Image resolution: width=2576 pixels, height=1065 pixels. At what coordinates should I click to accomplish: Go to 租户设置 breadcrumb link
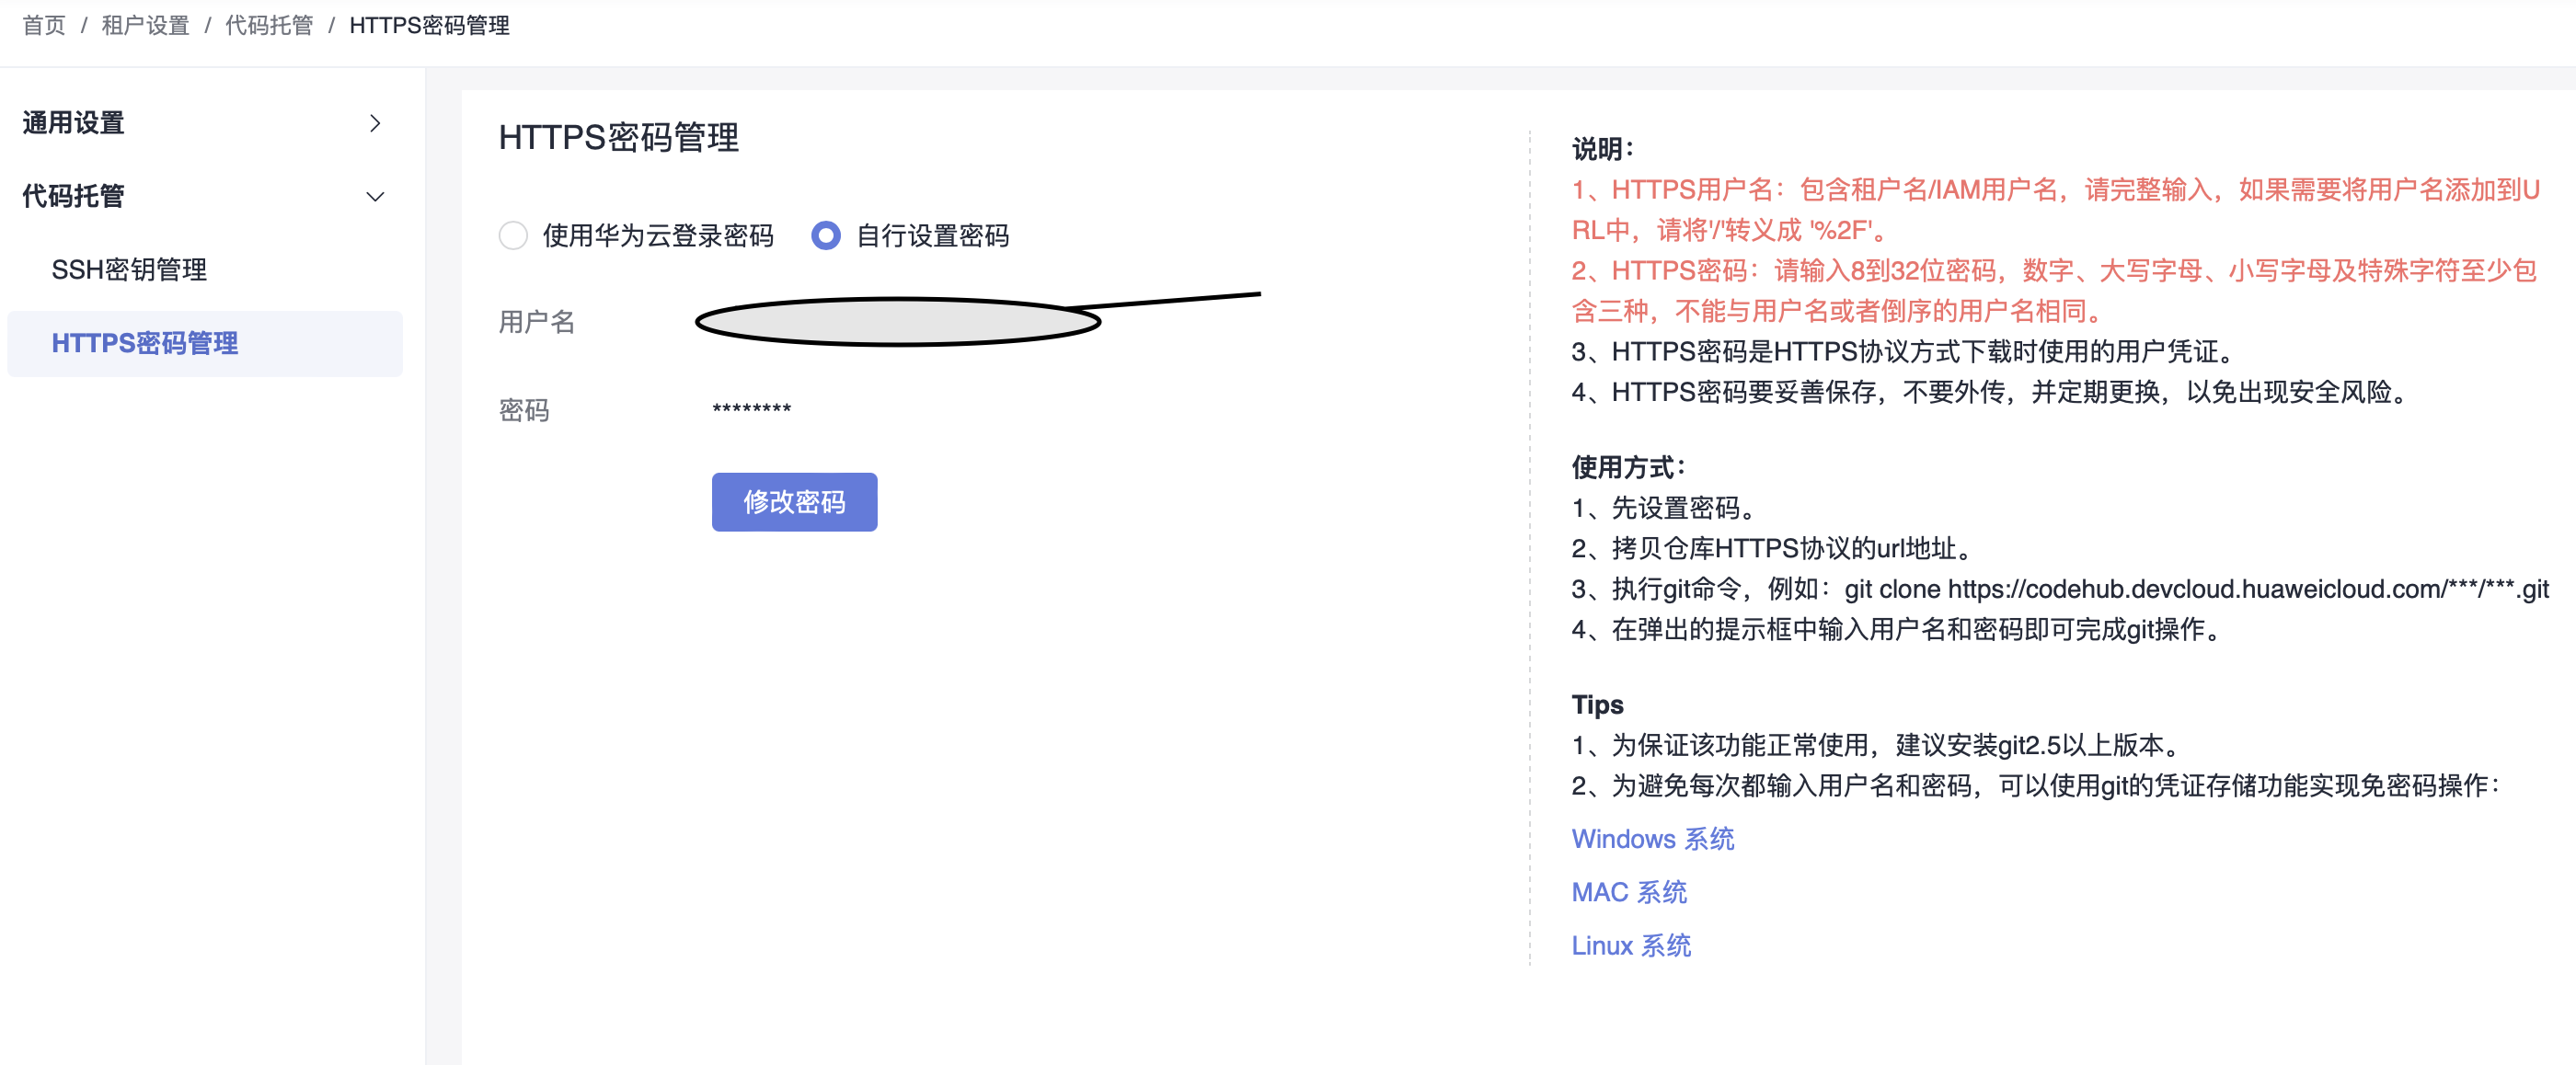(x=145, y=25)
